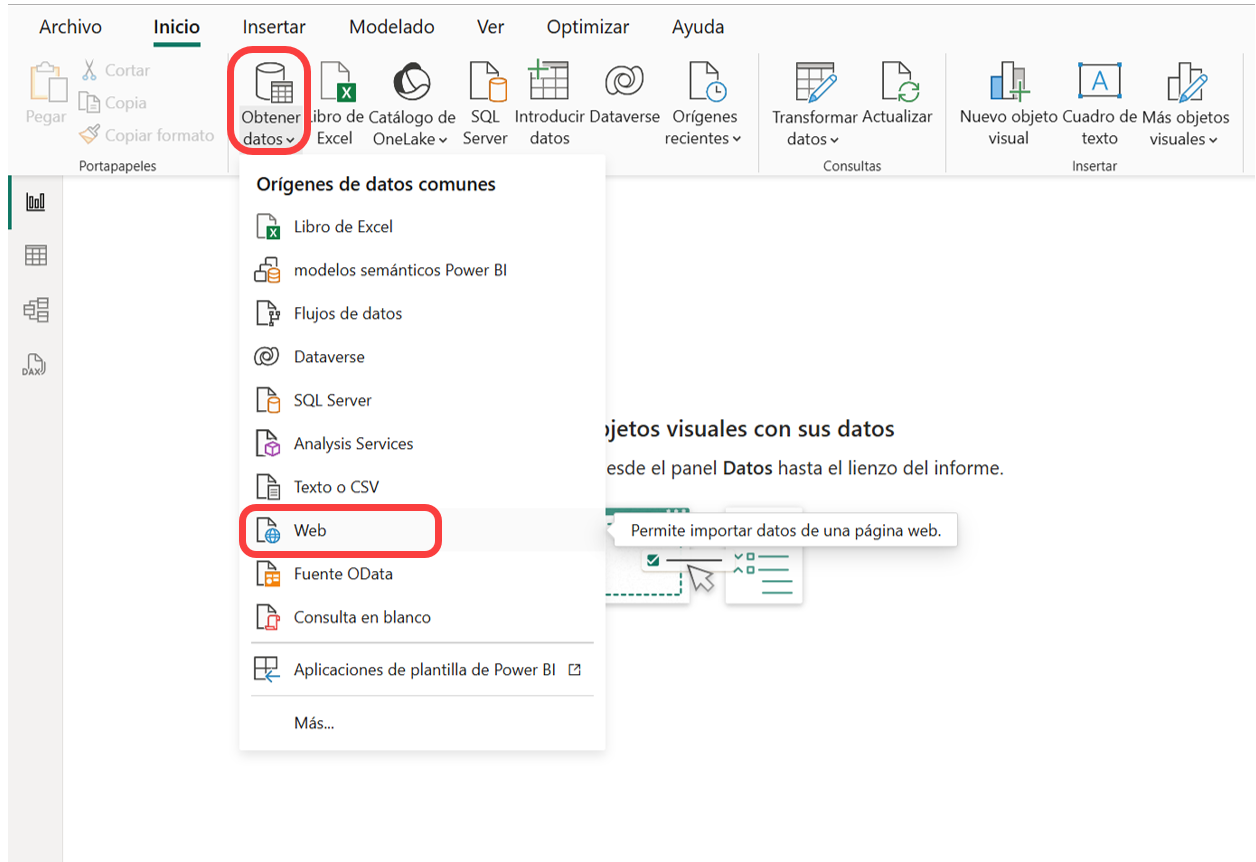
Task: Click the Libro de Excel ribbon icon
Action: [x=336, y=82]
